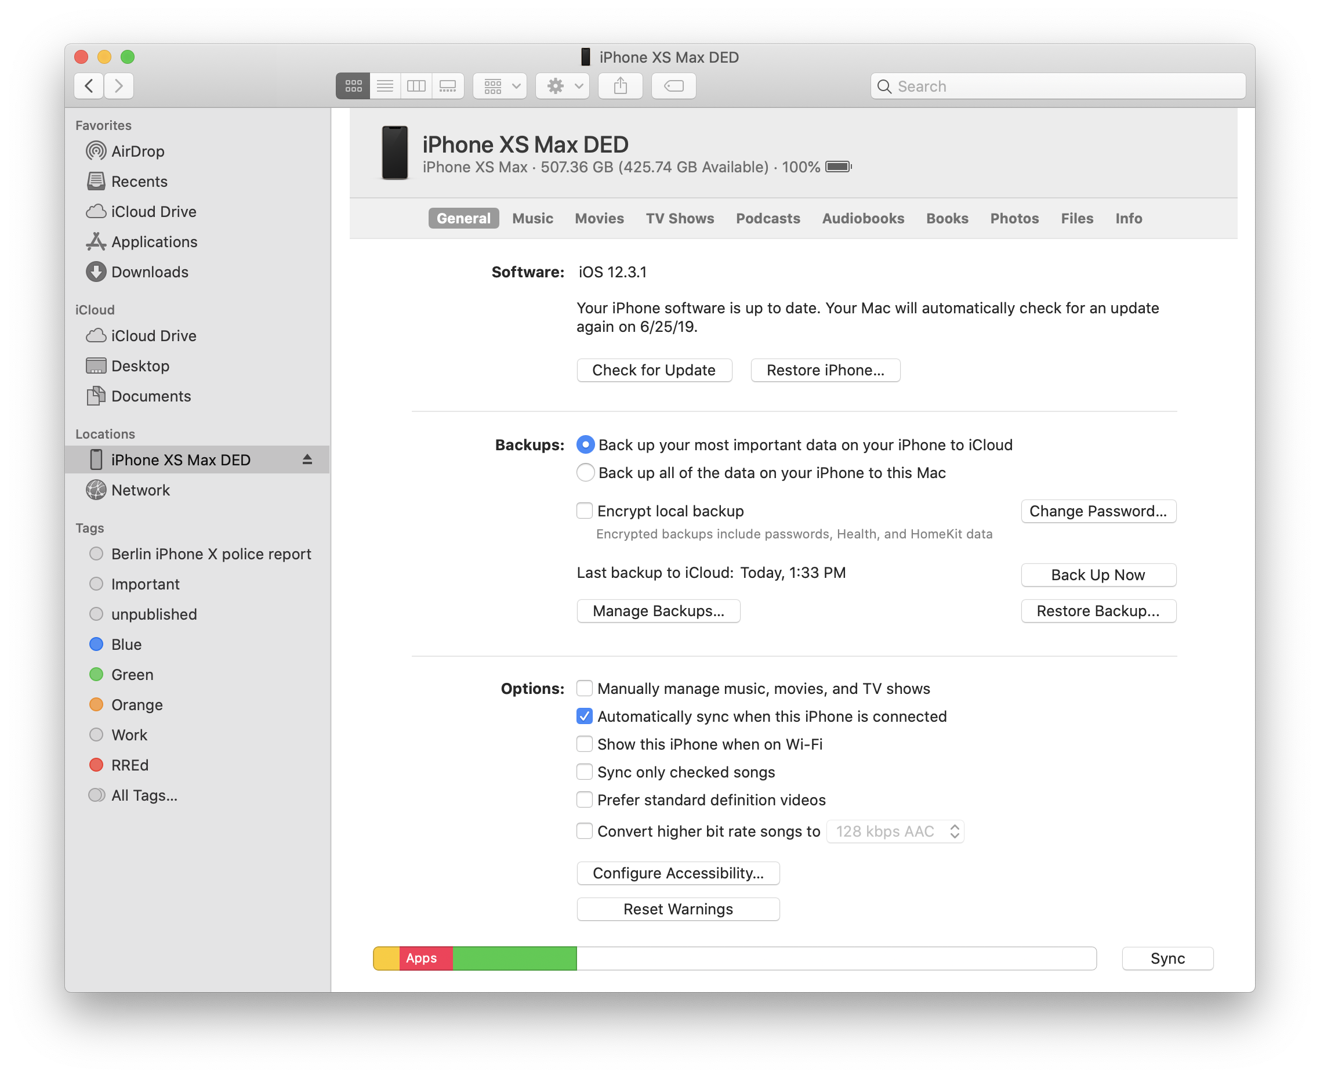
Task: Enable manually manage music, movies, TV shows
Action: [x=585, y=688]
